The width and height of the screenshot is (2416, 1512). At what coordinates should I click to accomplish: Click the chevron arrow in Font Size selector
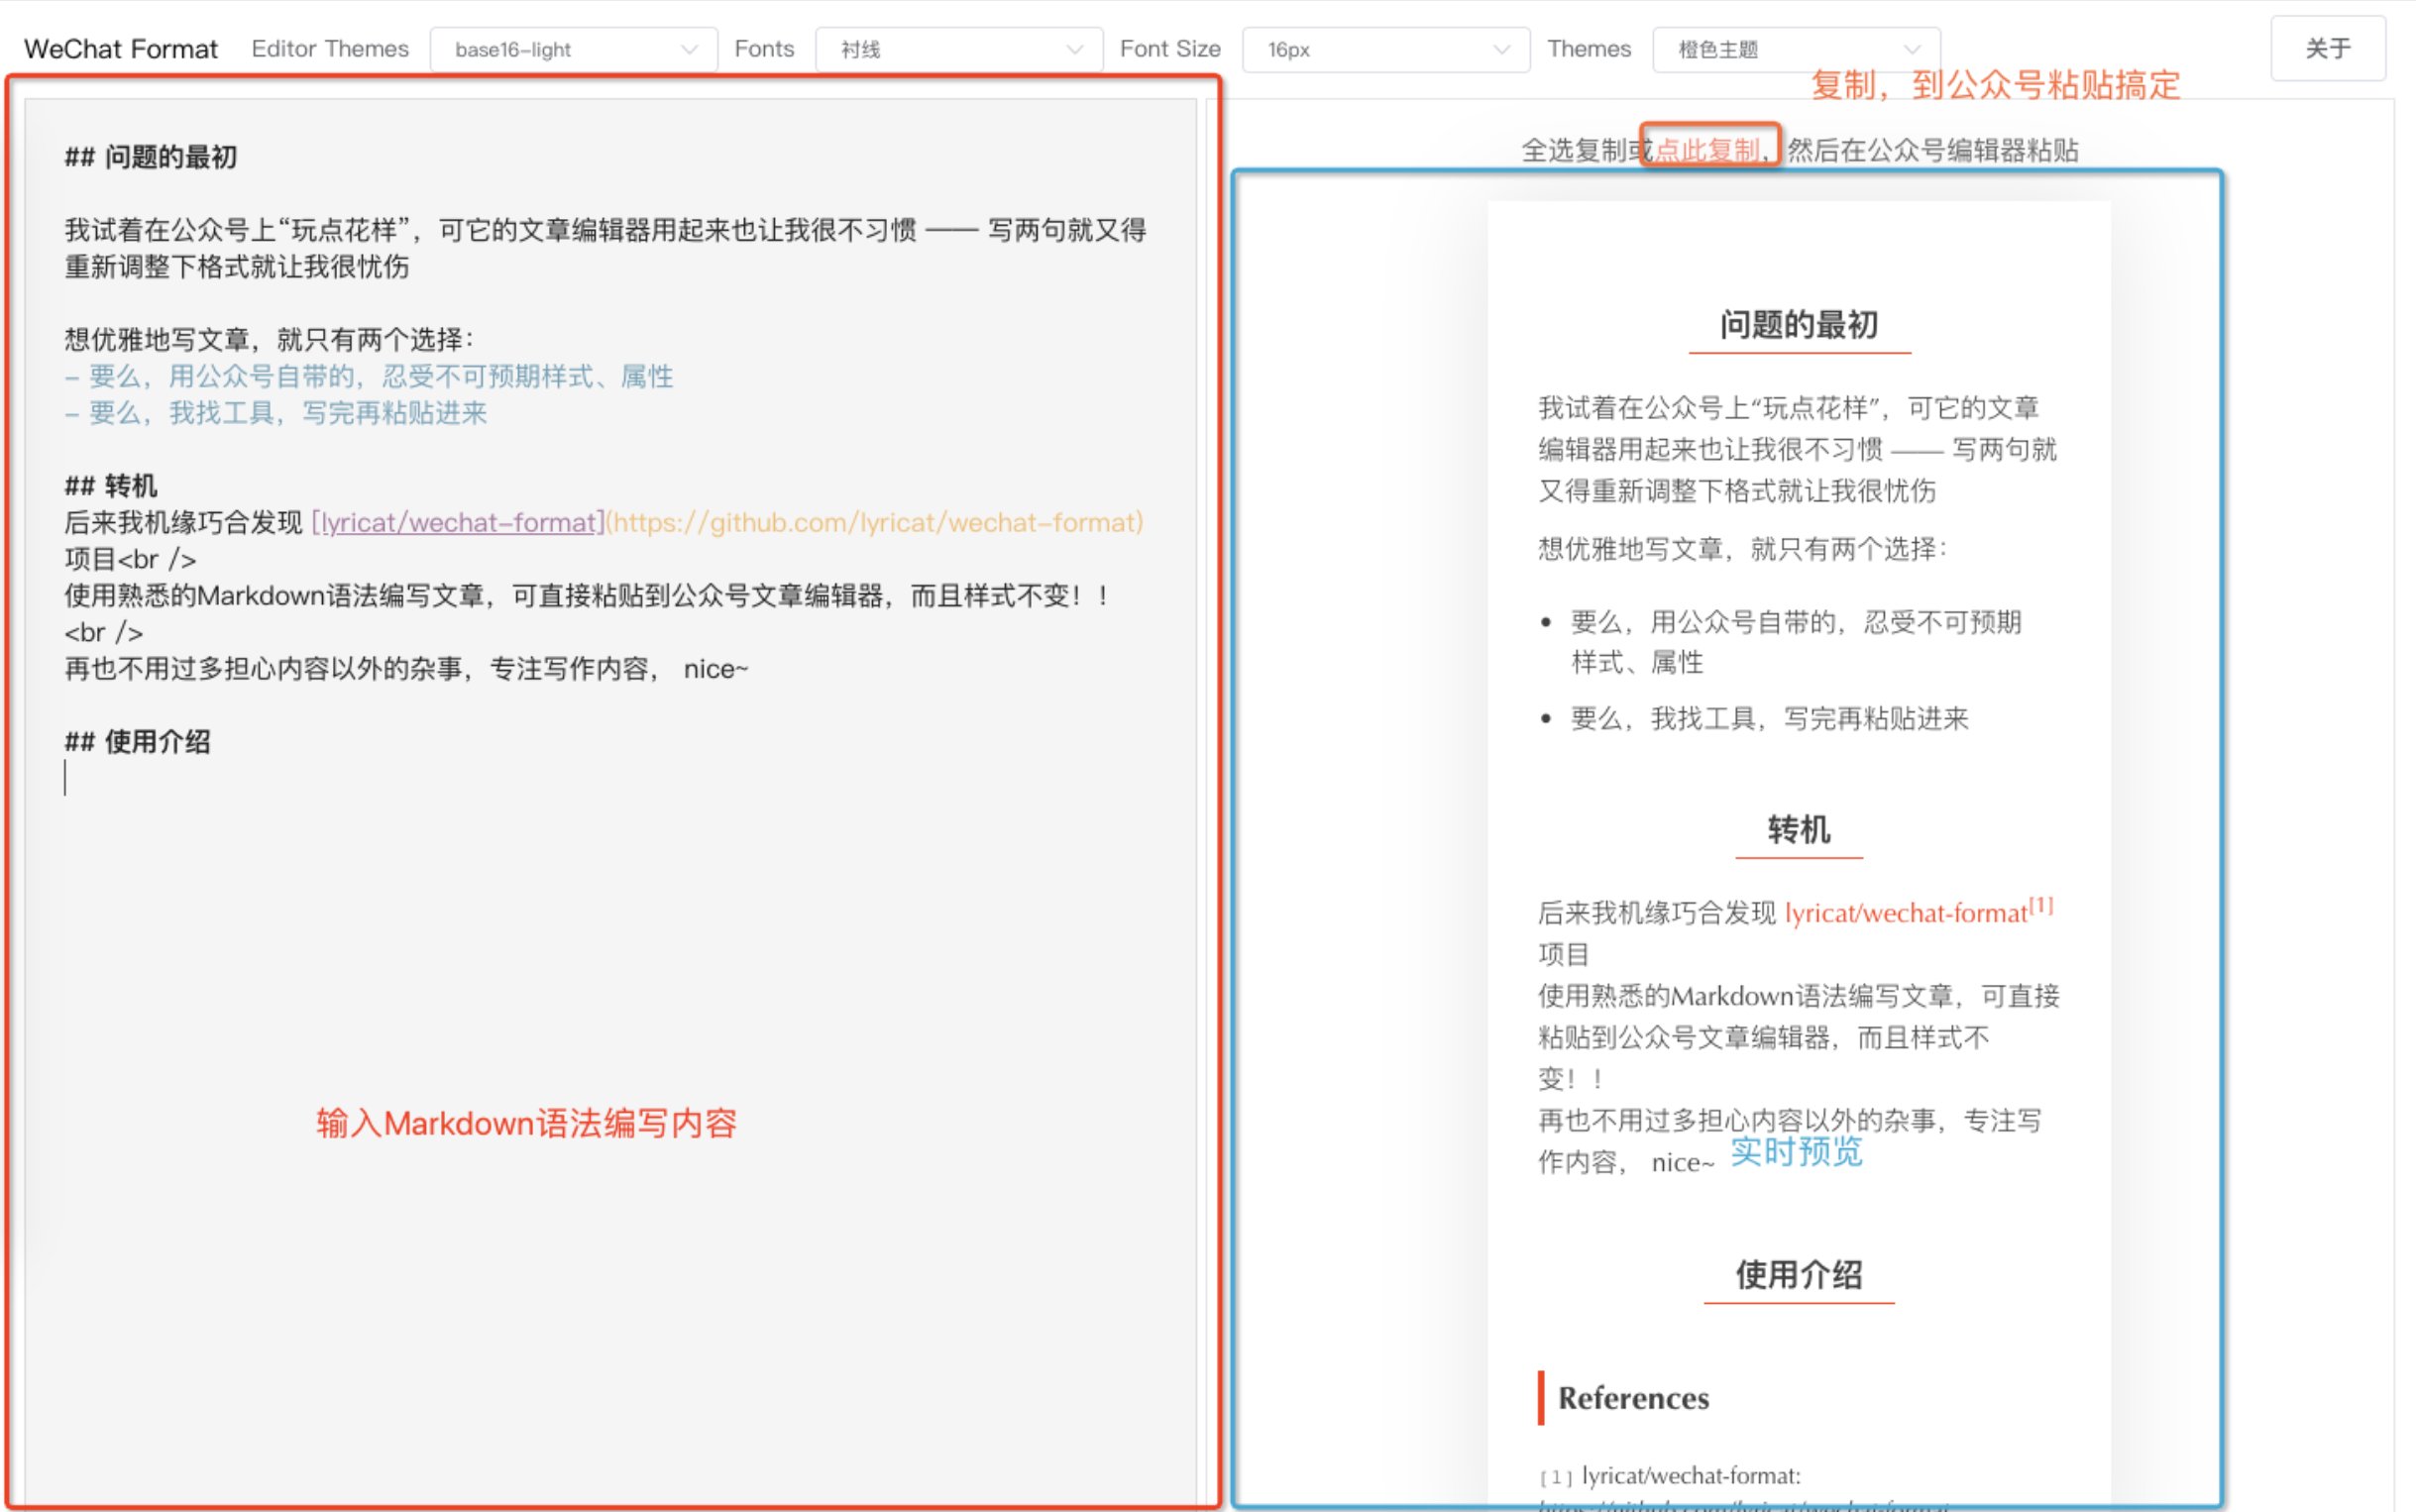click(1501, 49)
